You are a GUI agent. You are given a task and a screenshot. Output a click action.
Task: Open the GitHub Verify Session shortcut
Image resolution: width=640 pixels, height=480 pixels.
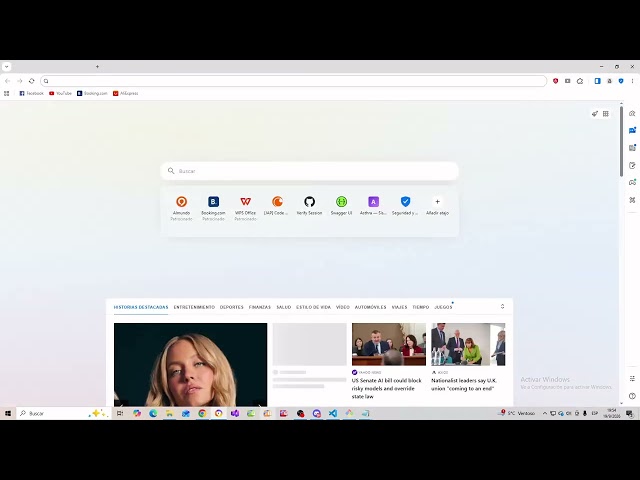click(x=309, y=205)
